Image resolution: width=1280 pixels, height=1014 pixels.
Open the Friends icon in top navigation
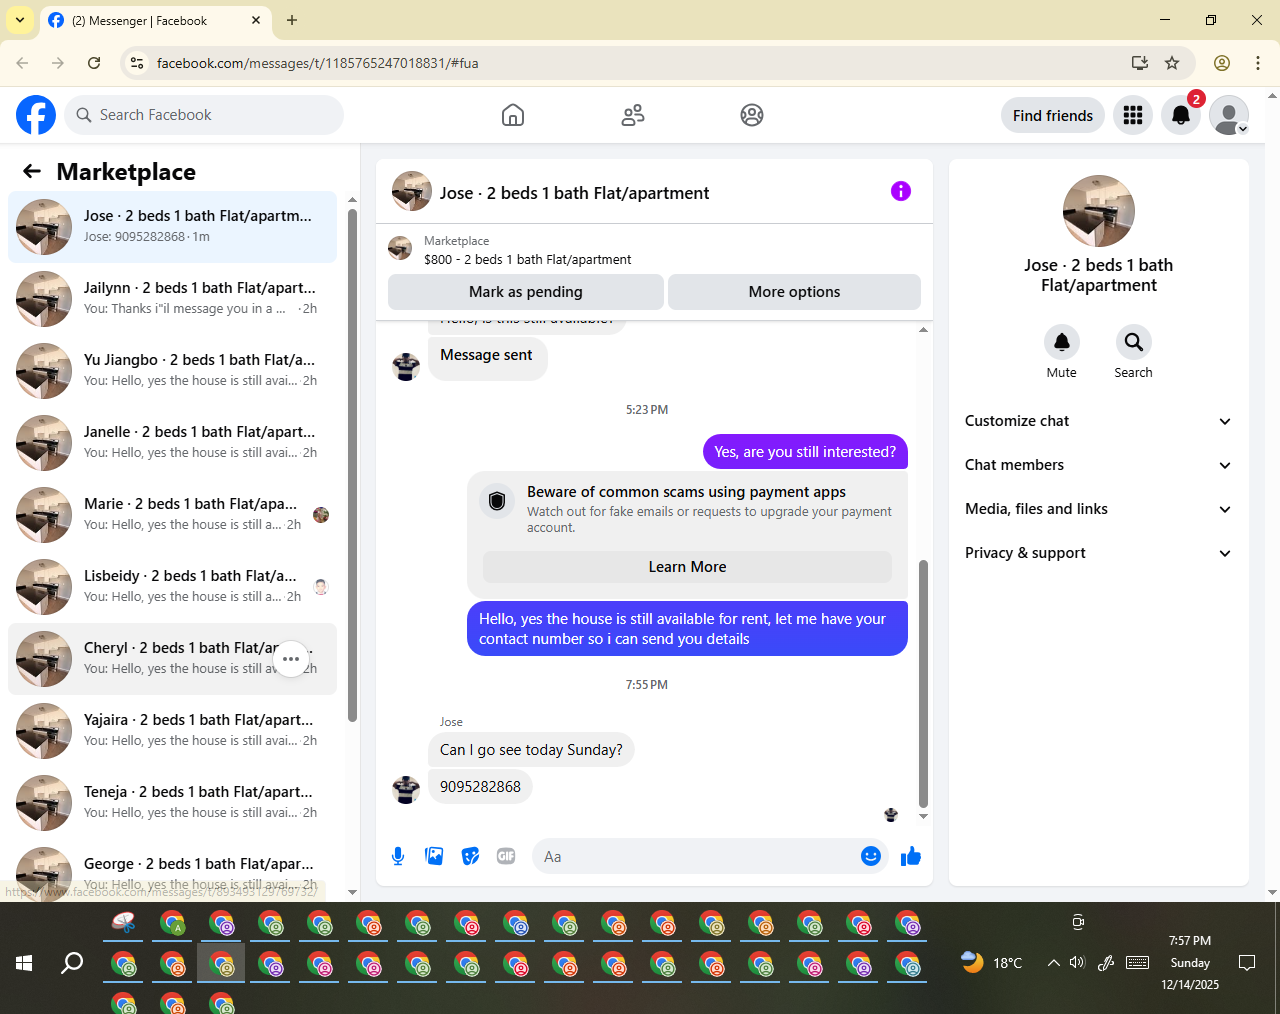[633, 115]
